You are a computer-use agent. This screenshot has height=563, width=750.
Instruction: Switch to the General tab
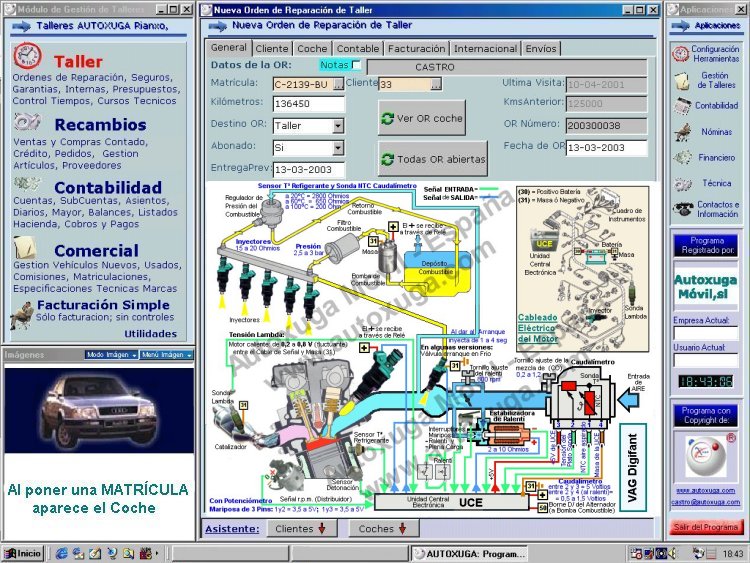click(x=229, y=47)
